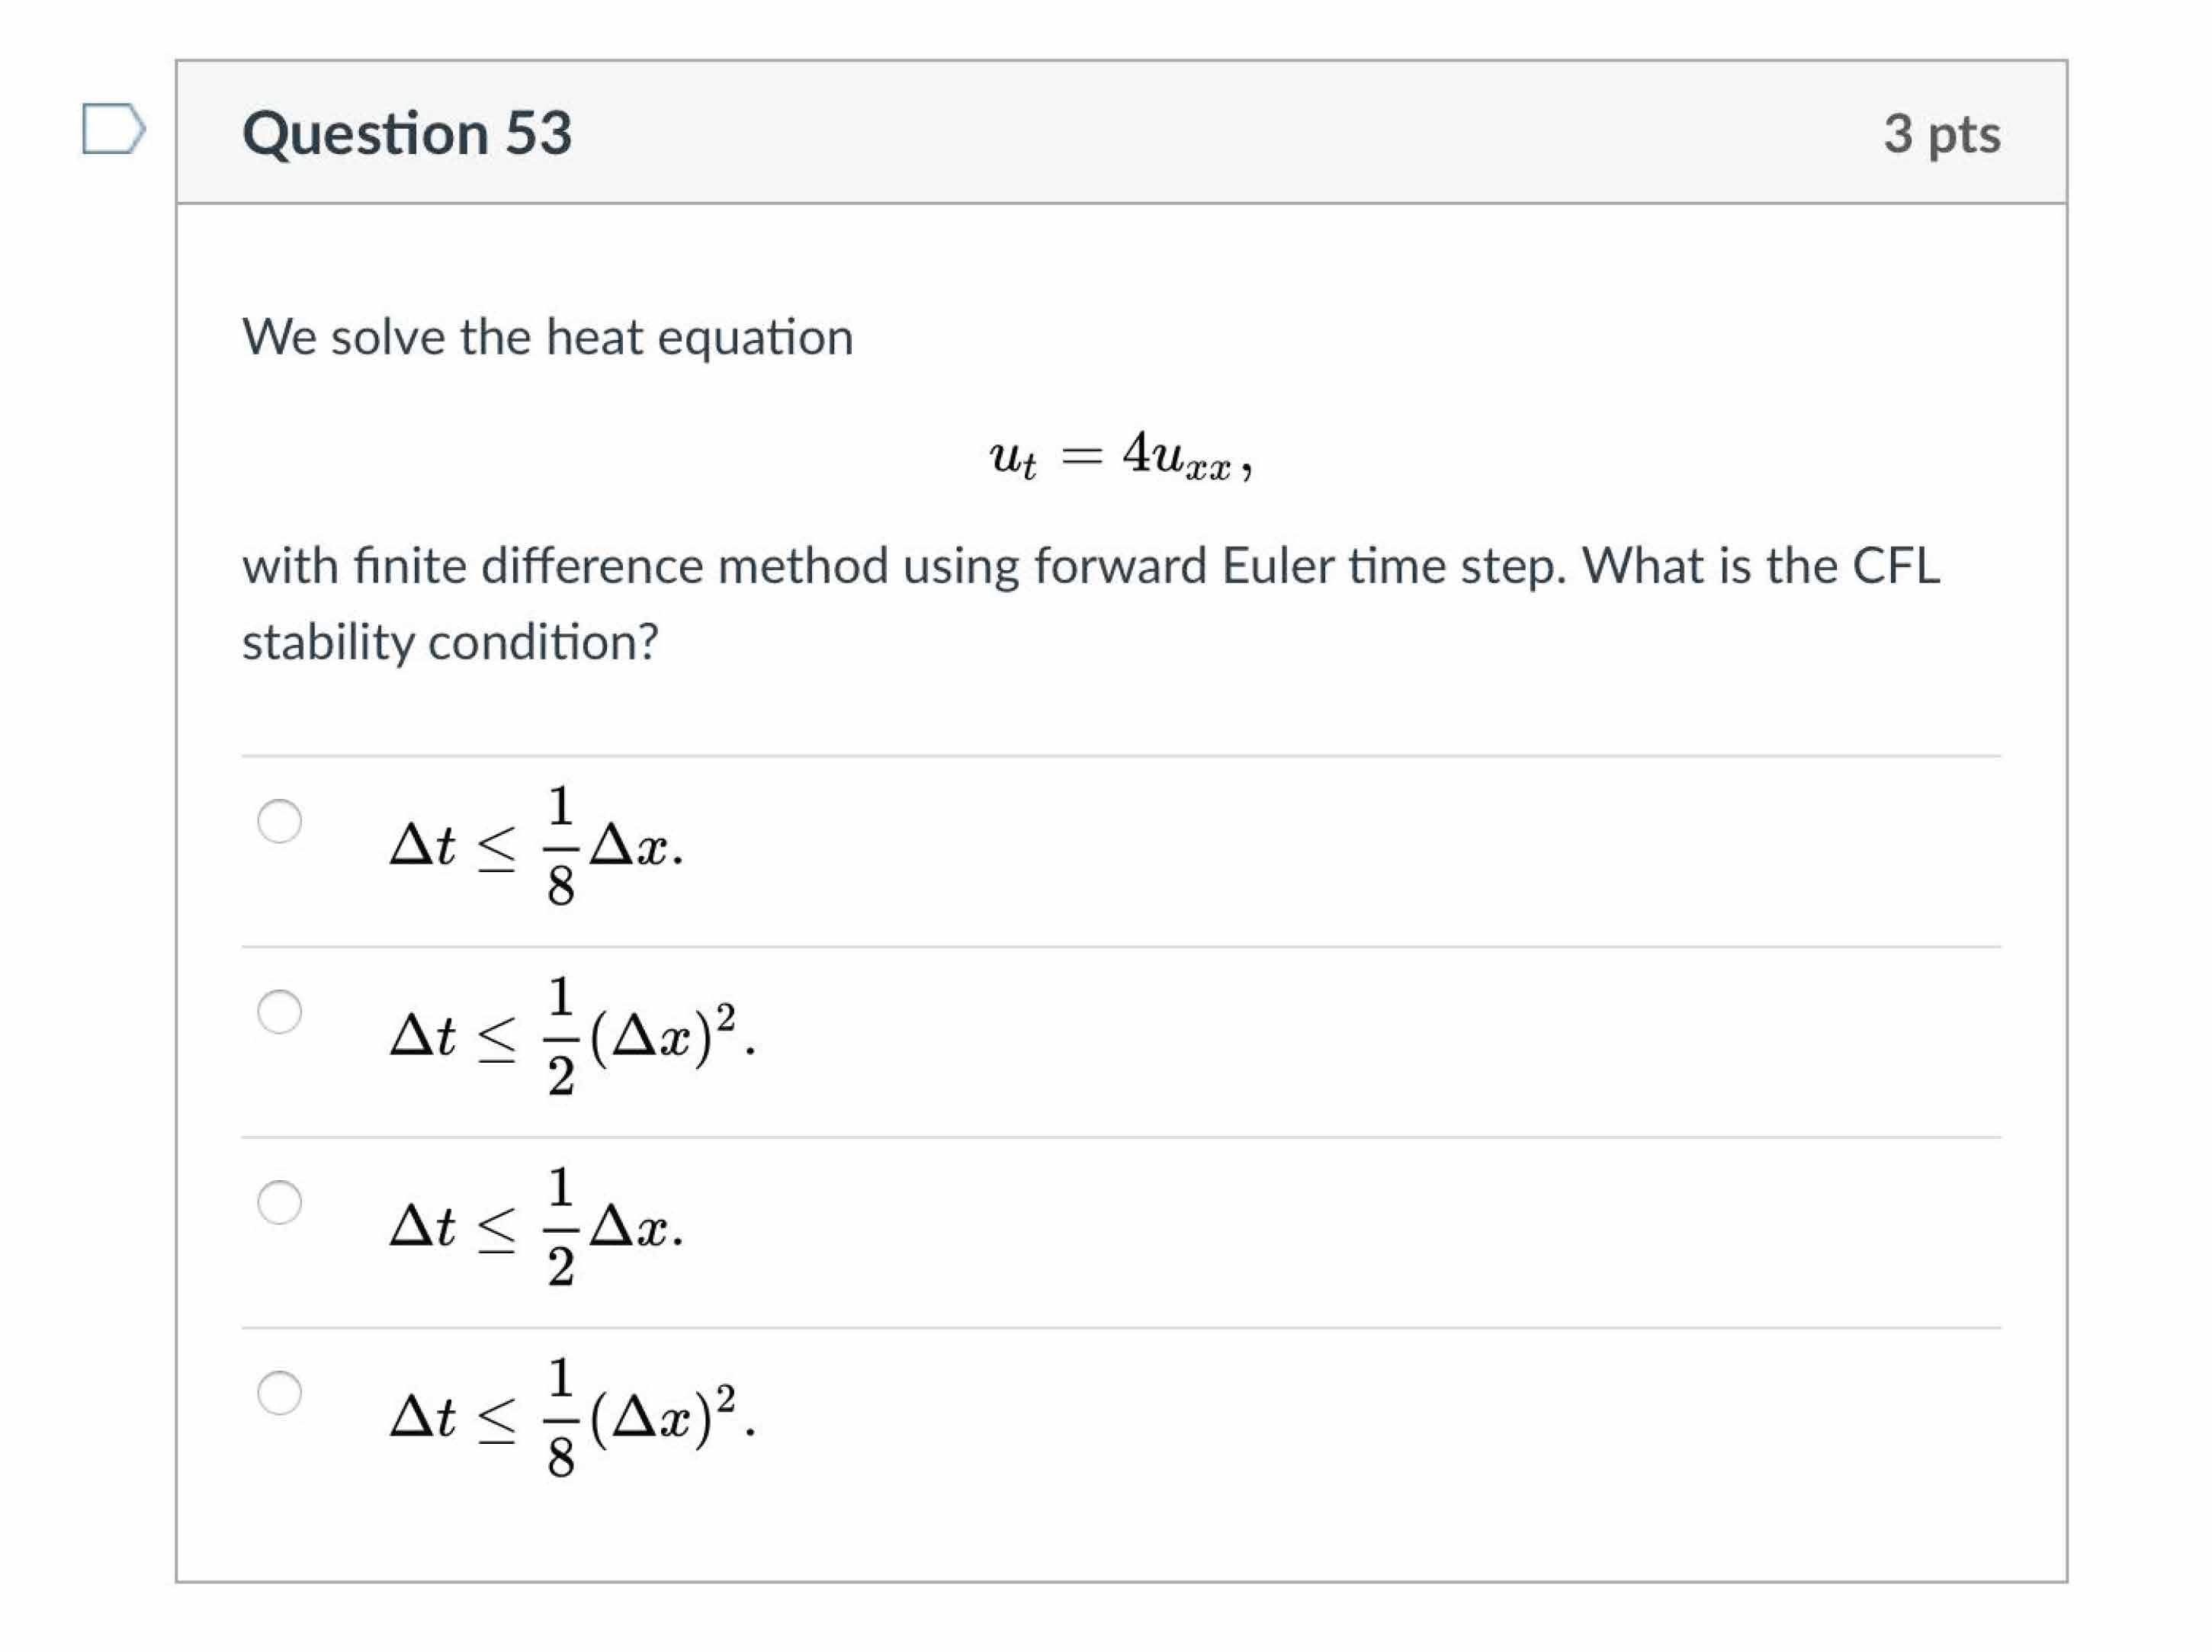This screenshot has height=1652, width=2212.
Task: Flag Question 53 with the bookmark icon
Action: tap(113, 129)
